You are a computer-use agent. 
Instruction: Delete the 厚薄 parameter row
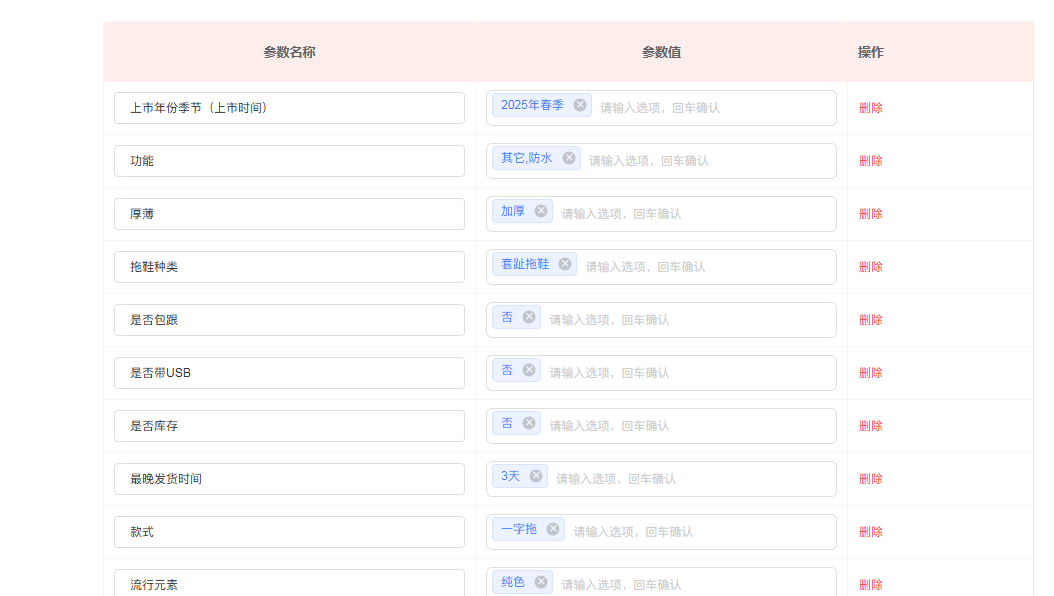[870, 214]
